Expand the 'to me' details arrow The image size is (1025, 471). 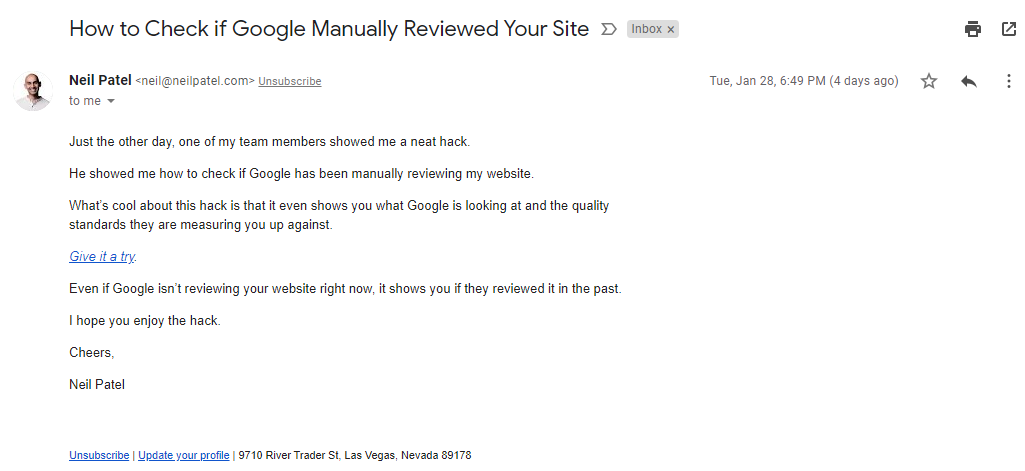click(x=111, y=101)
